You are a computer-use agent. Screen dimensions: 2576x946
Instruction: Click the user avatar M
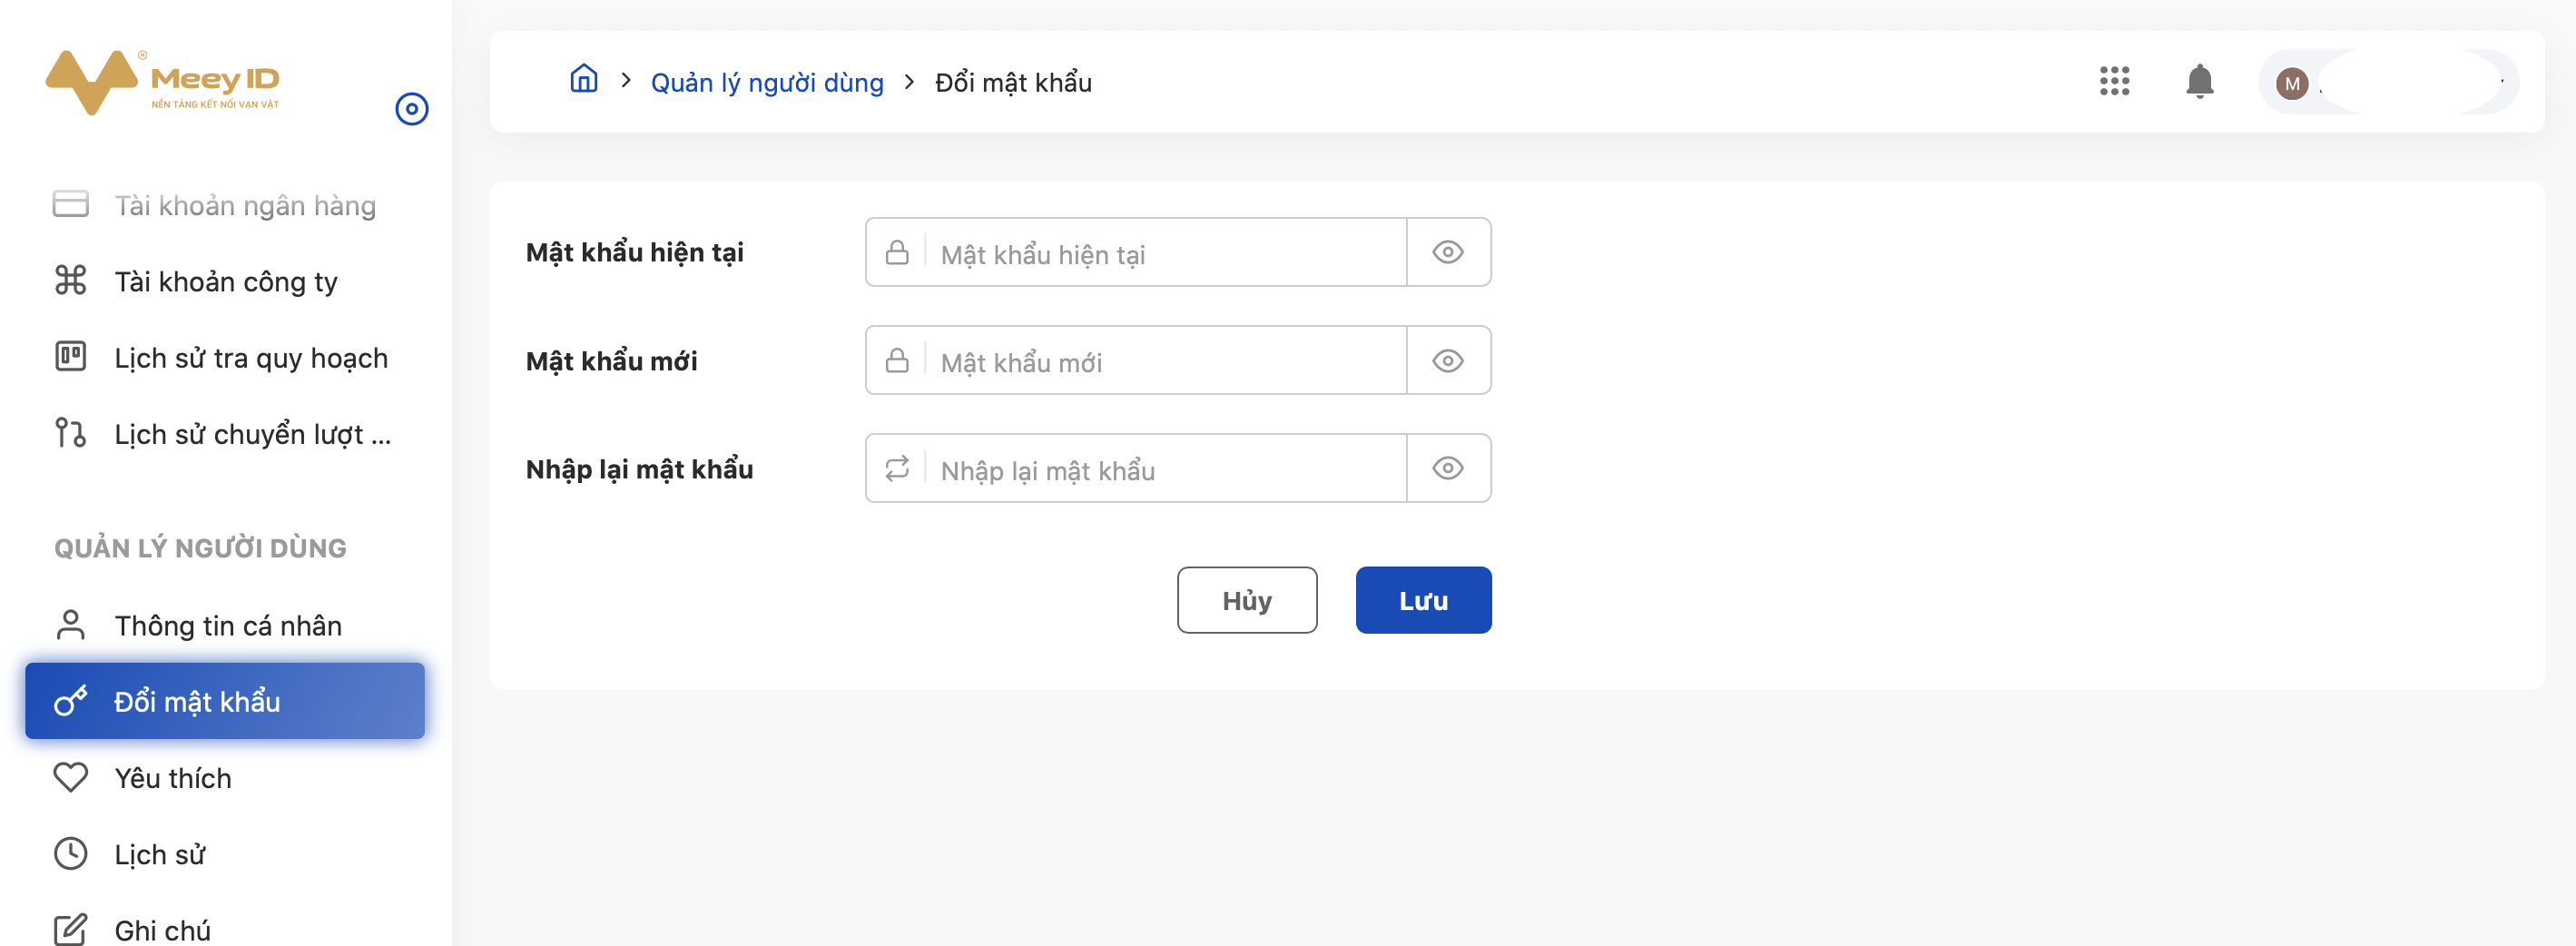pyautogui.click(x=2291, y=83)
